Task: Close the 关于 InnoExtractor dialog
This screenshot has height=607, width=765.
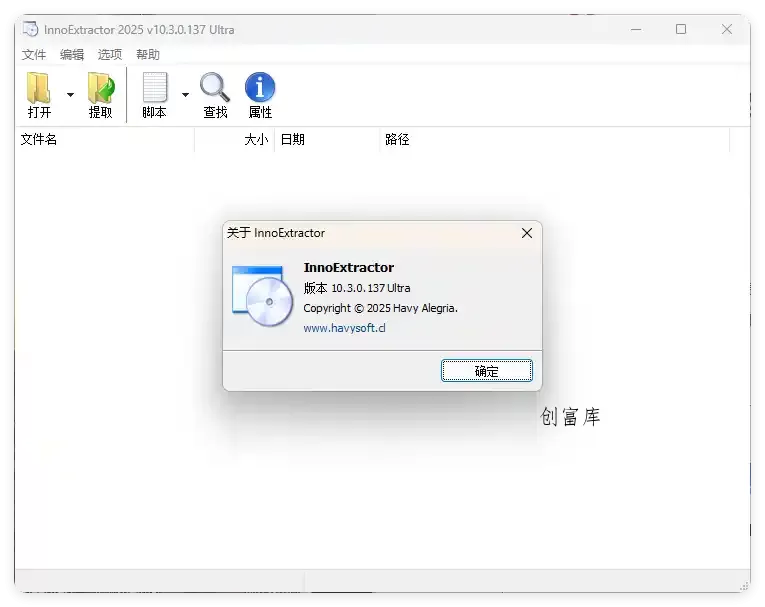Action: [527, 233]
